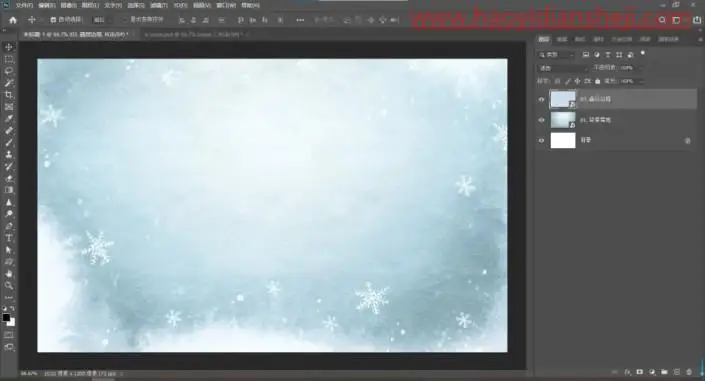
Task: Open the opacity slider dropdown arrow
Action: point(640,68)
